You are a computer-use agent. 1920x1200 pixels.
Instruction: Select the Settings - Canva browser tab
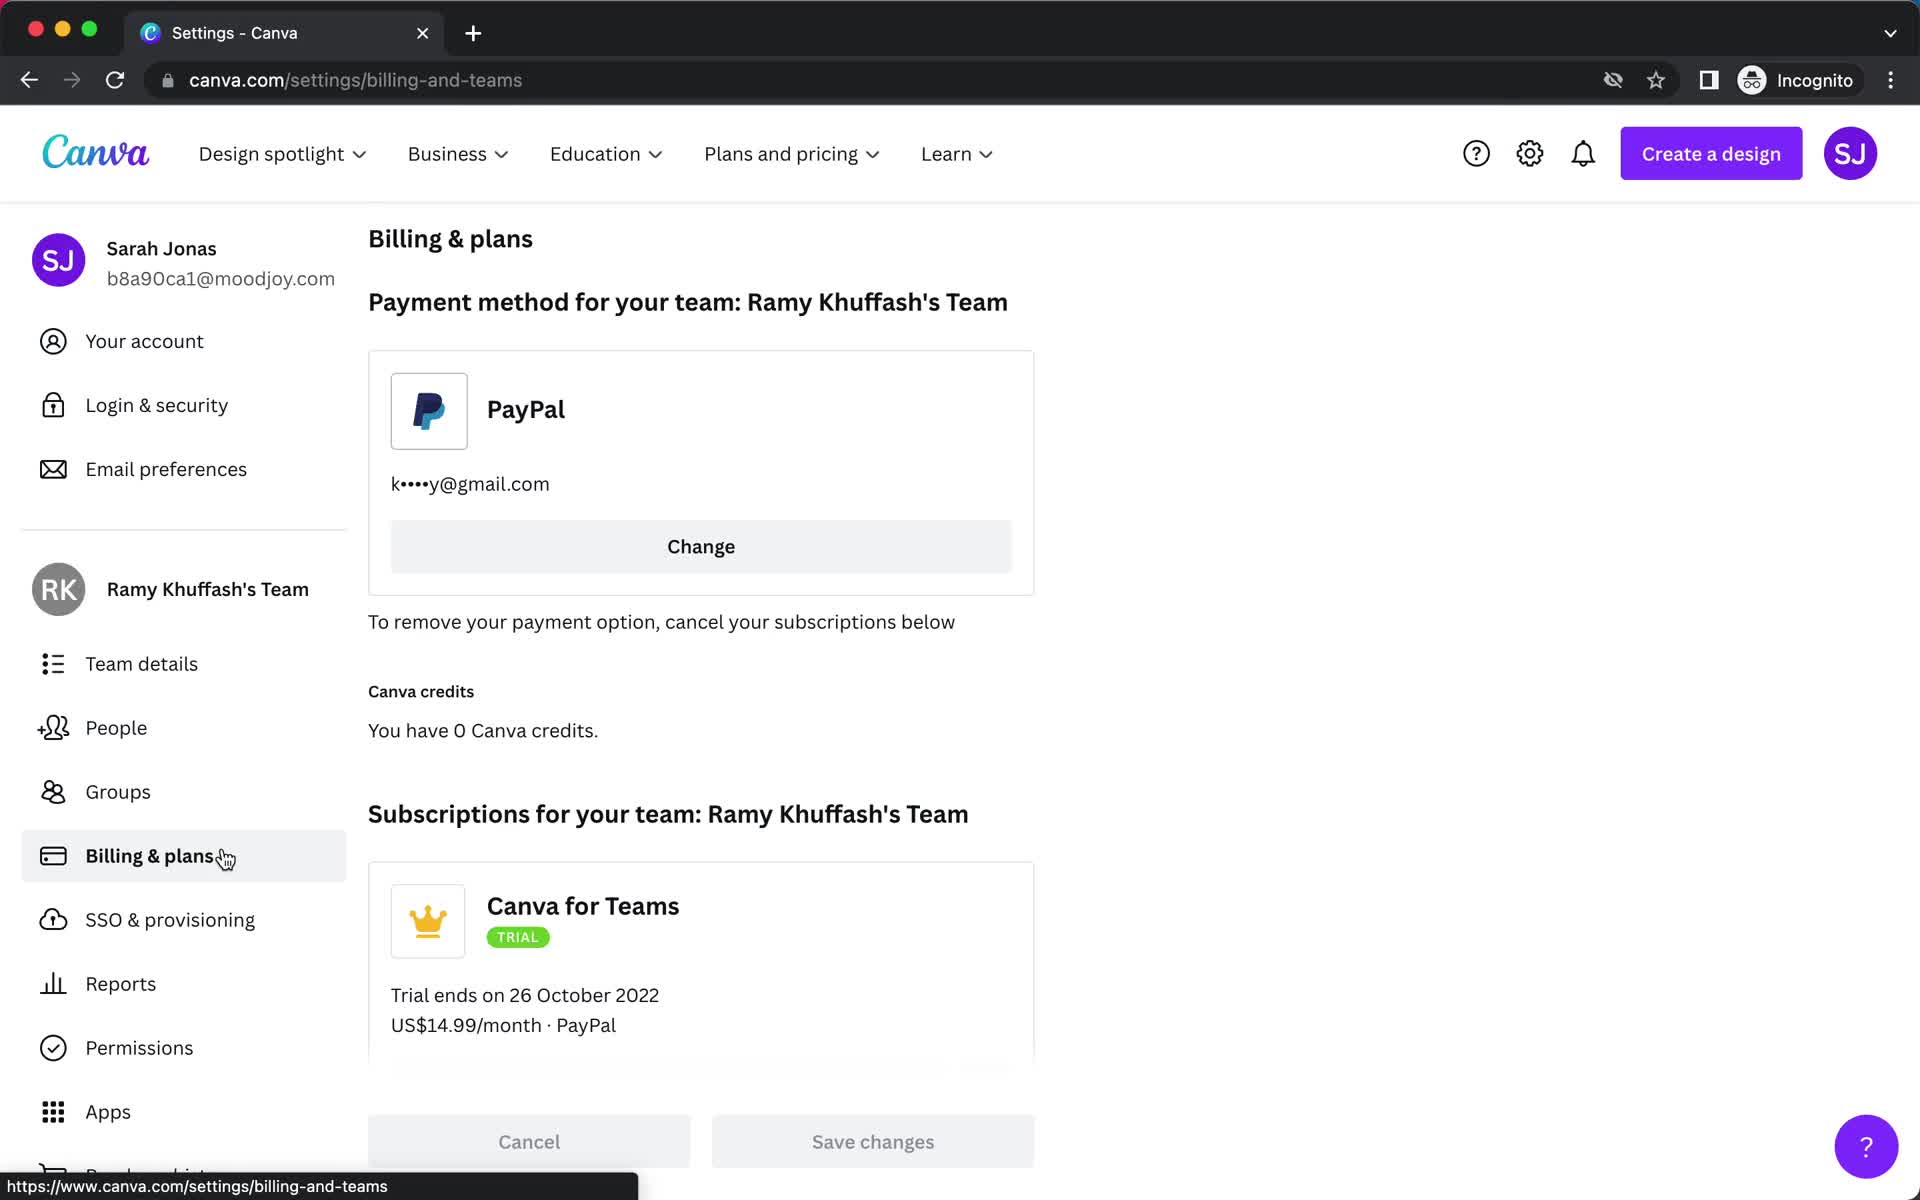[x=285, y=33]
